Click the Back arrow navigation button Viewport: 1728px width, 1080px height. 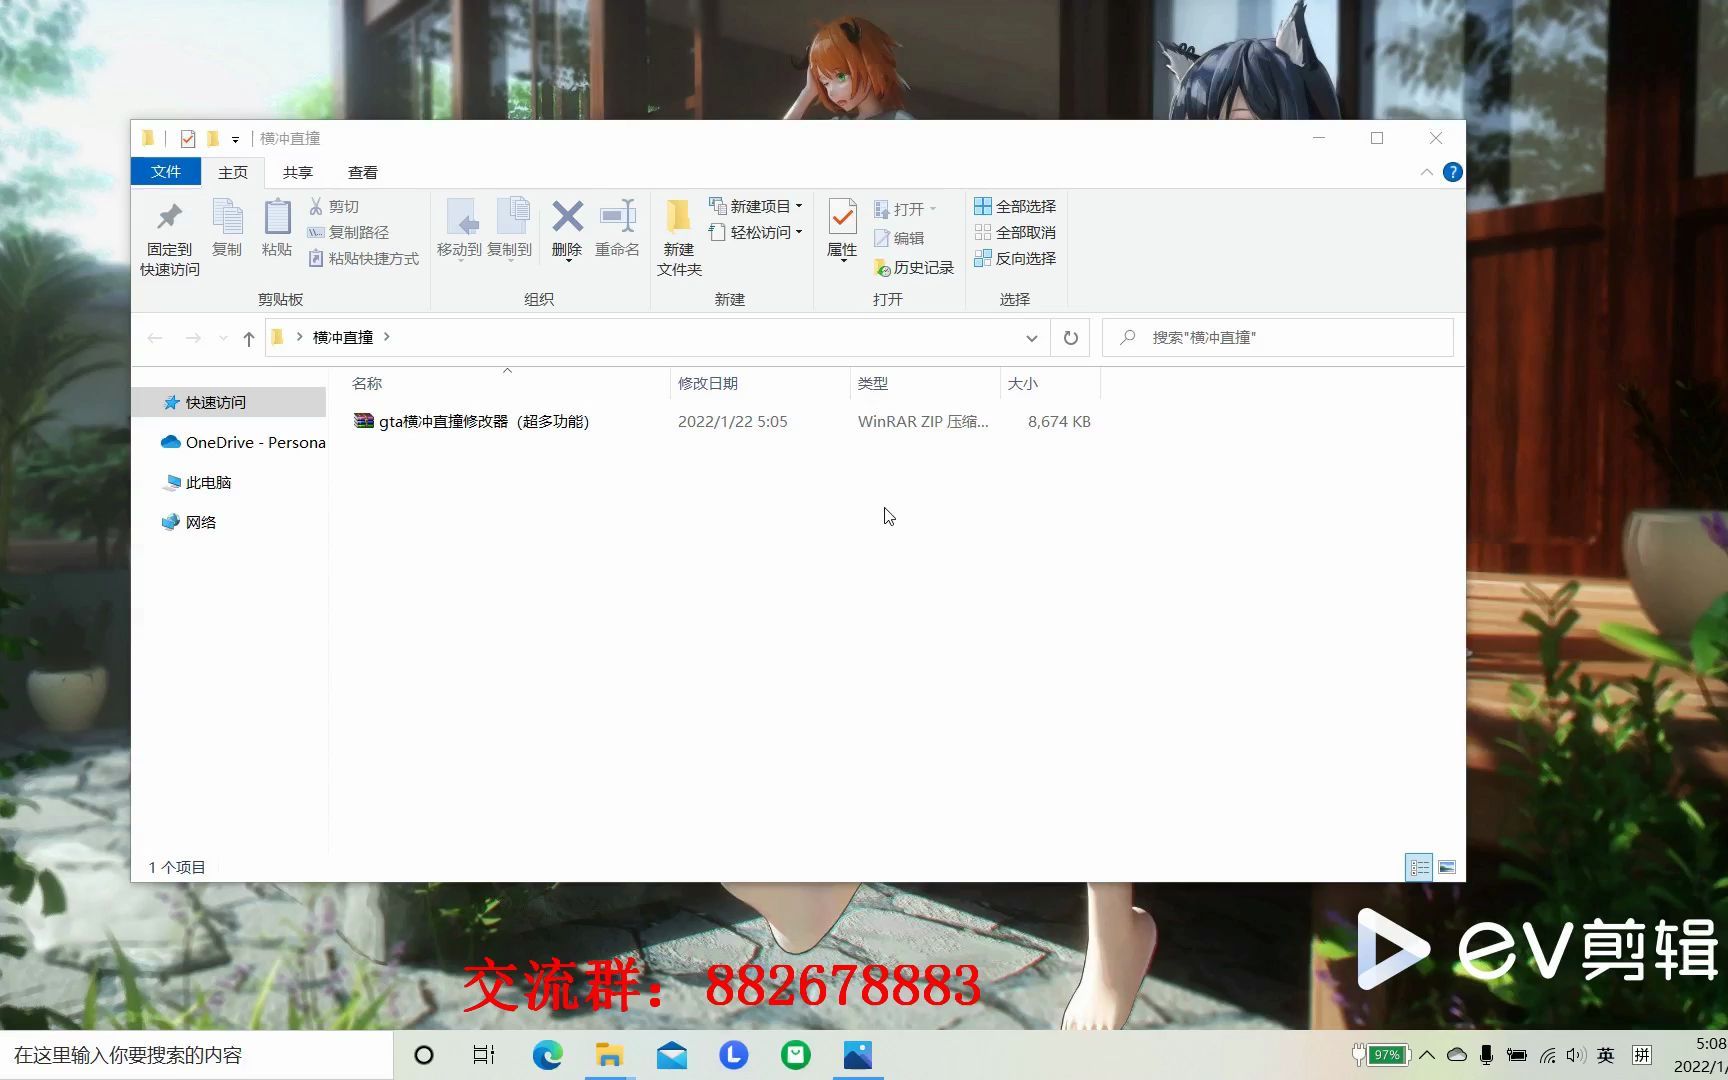155,338
